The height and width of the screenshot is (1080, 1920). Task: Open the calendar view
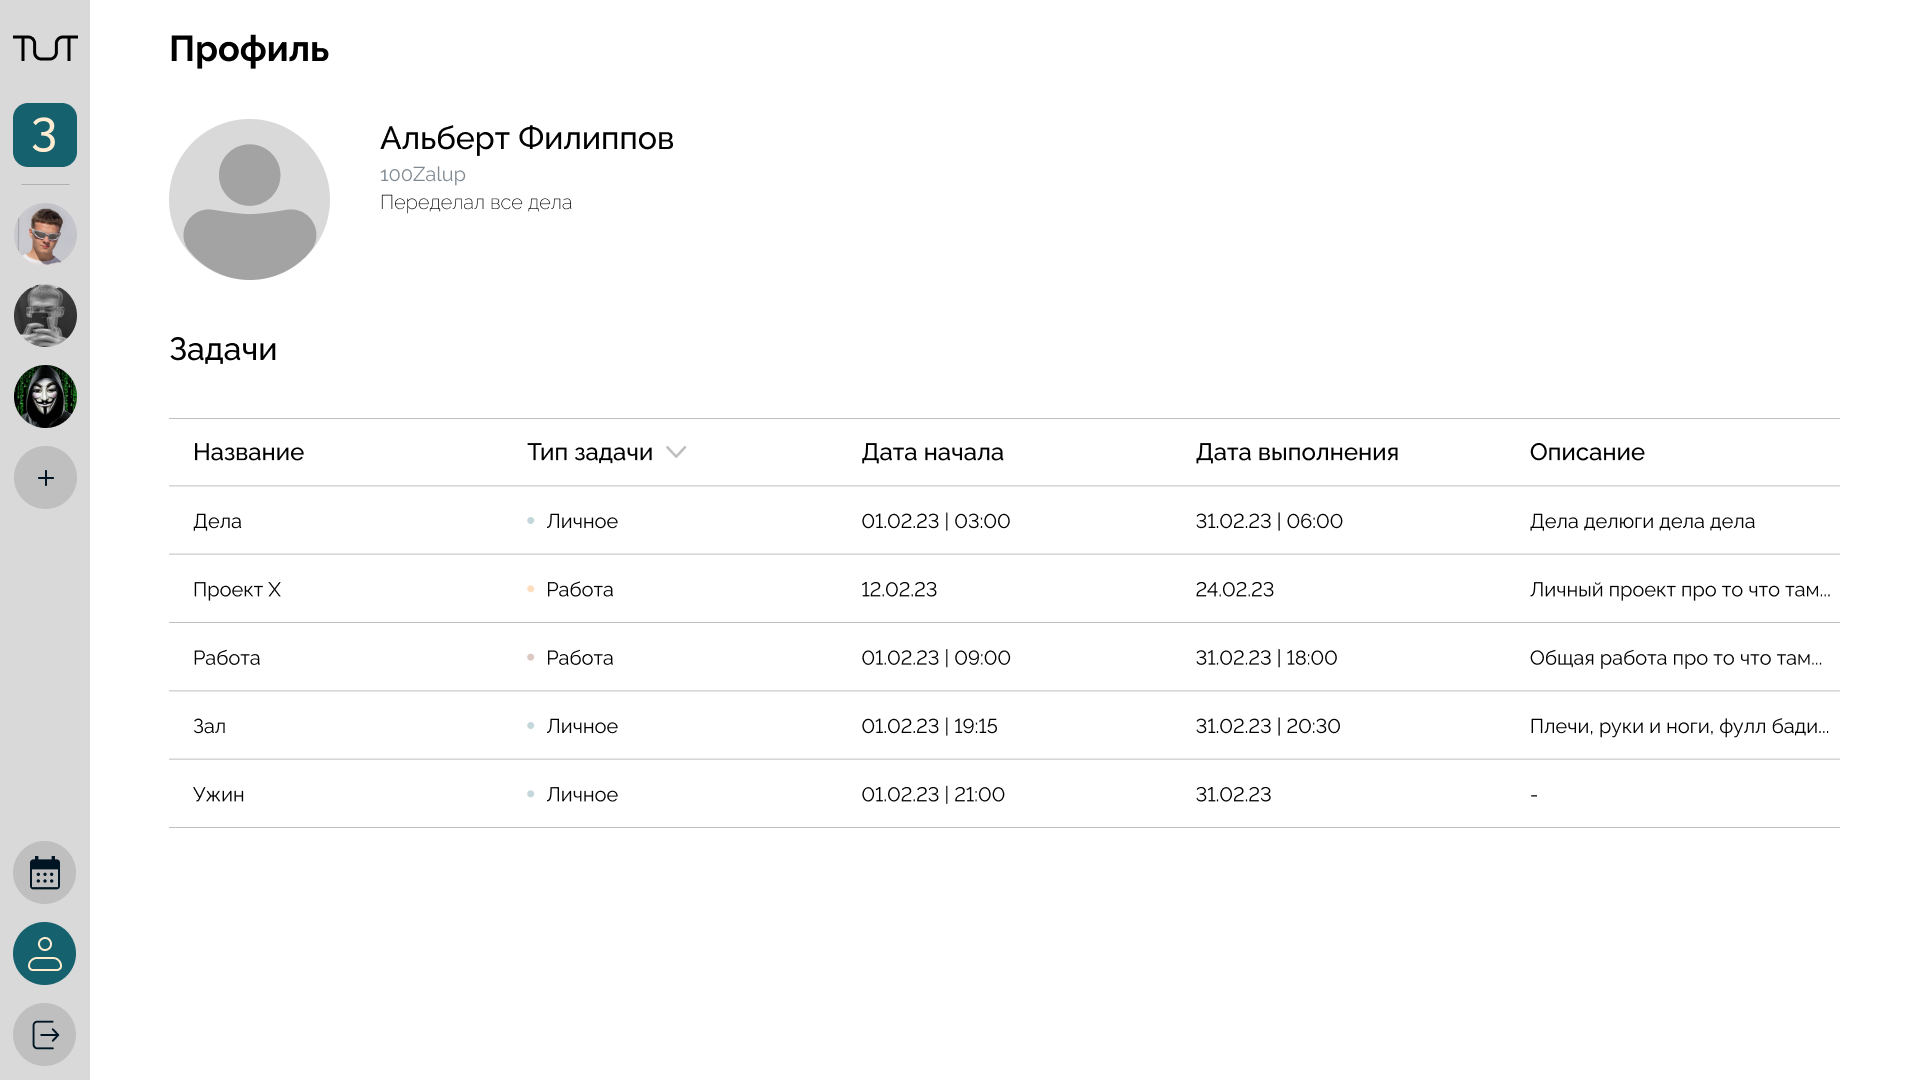tap(45, 873)
